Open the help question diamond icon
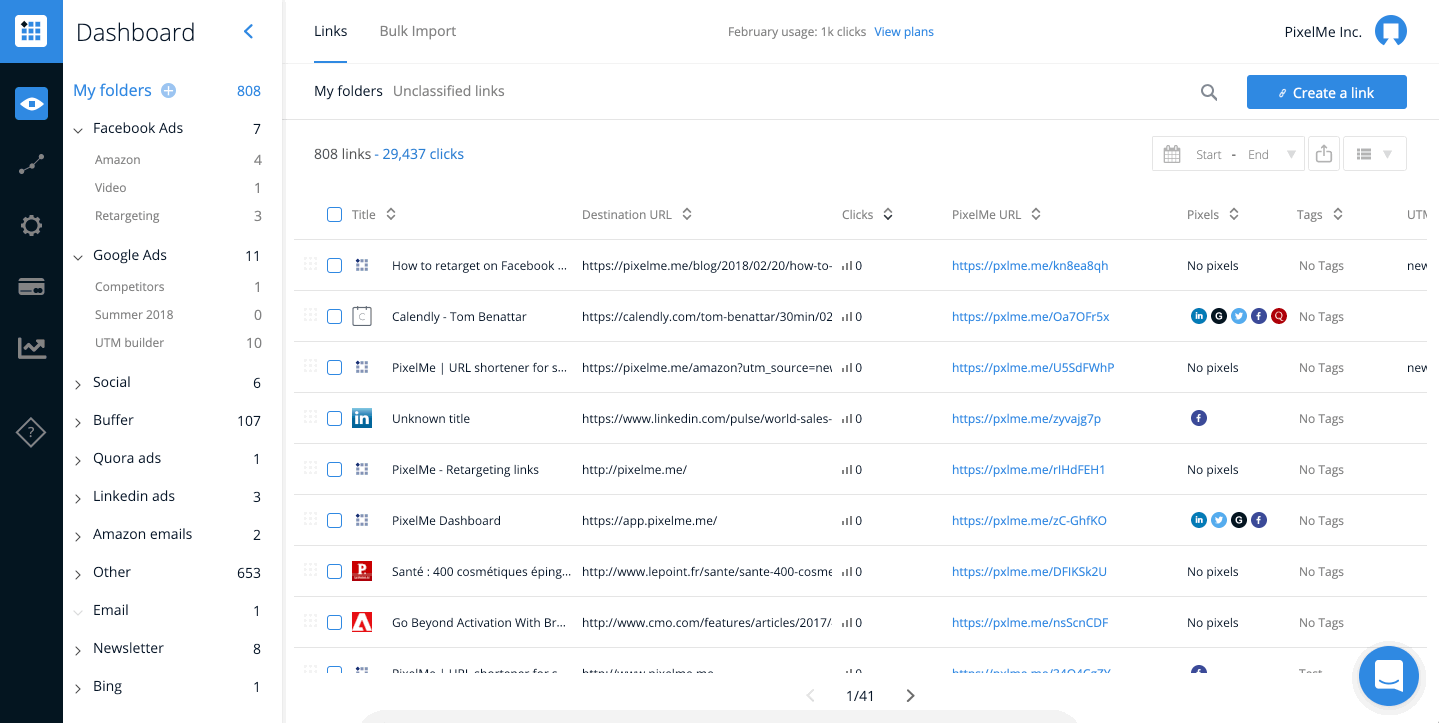The image size is (1439, 723). click(31, 433)
